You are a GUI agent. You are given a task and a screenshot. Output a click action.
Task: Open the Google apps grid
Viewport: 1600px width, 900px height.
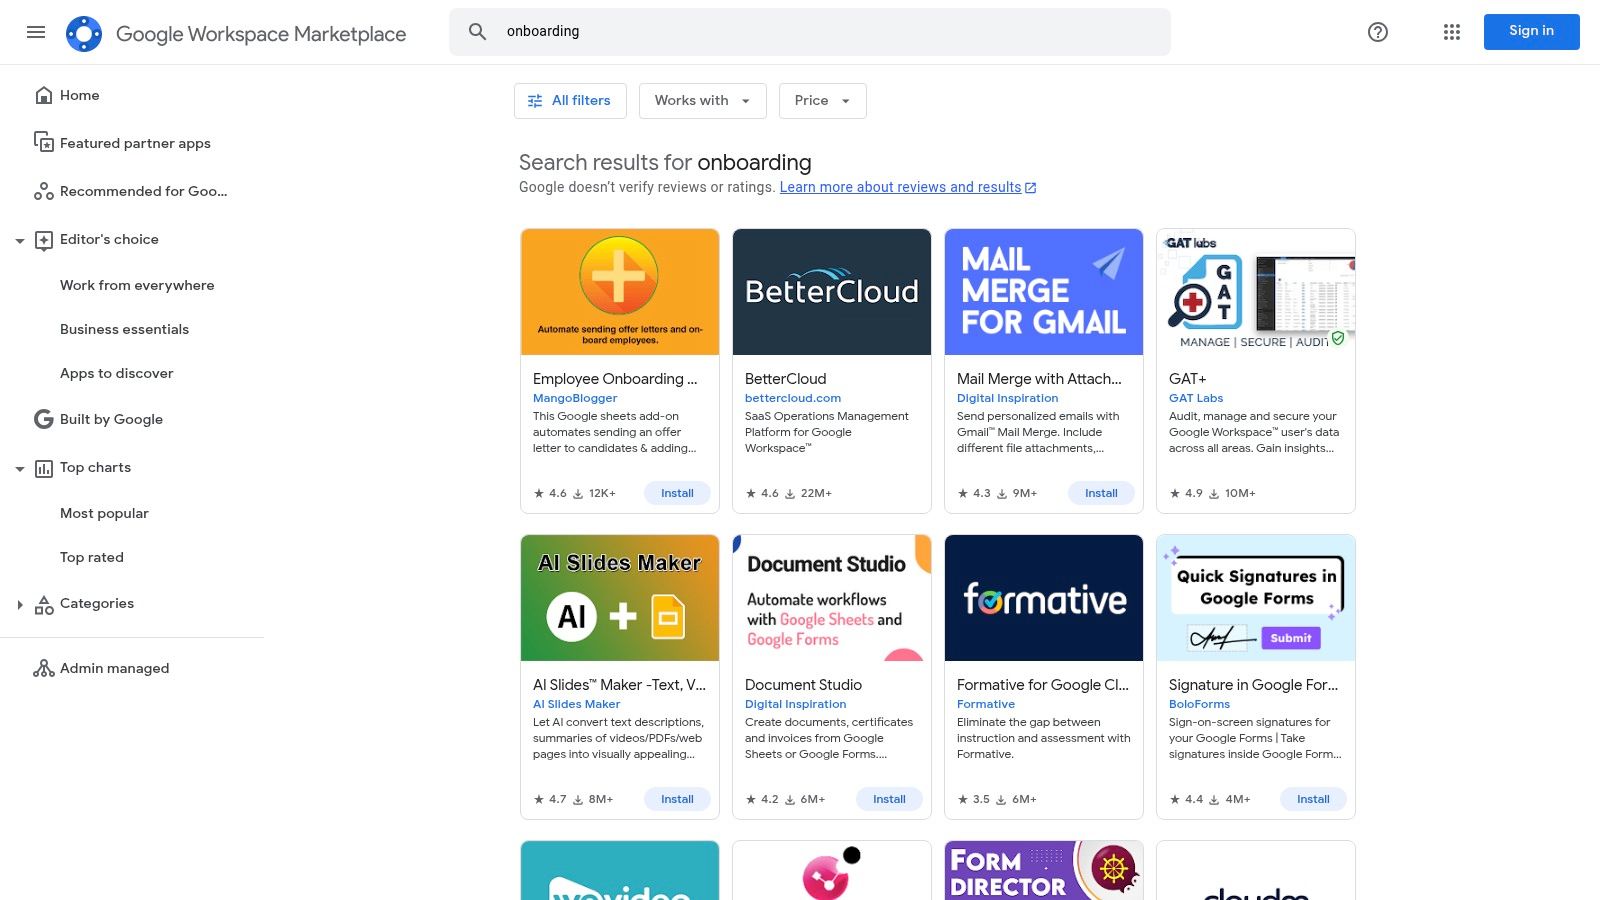point(1452,32)
